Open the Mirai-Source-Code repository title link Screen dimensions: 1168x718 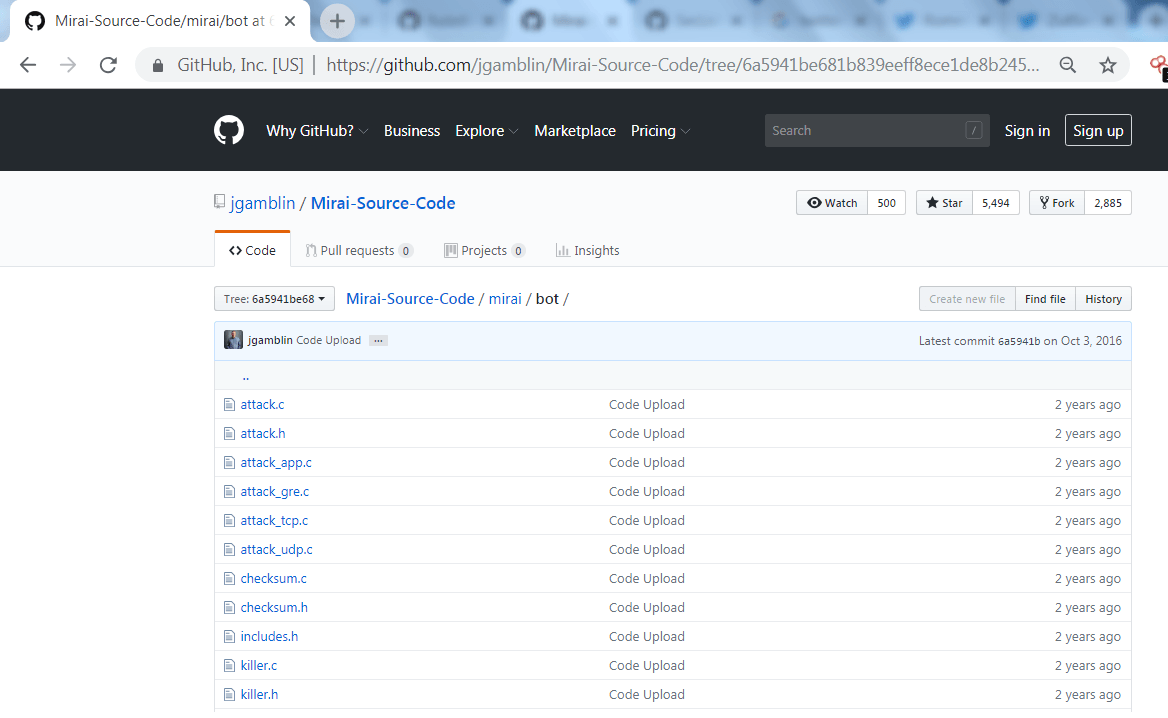(383, 203)
